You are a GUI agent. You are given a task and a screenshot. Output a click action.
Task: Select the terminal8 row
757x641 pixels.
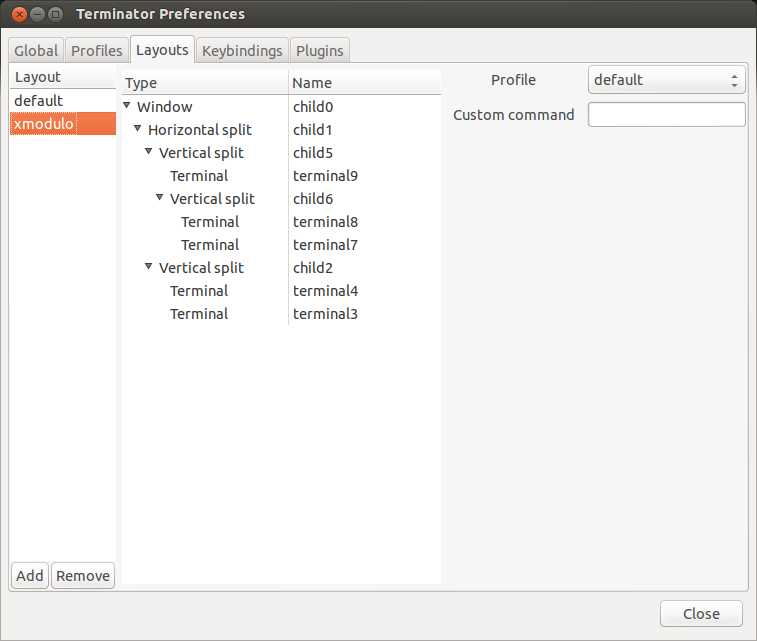point(281,222)
